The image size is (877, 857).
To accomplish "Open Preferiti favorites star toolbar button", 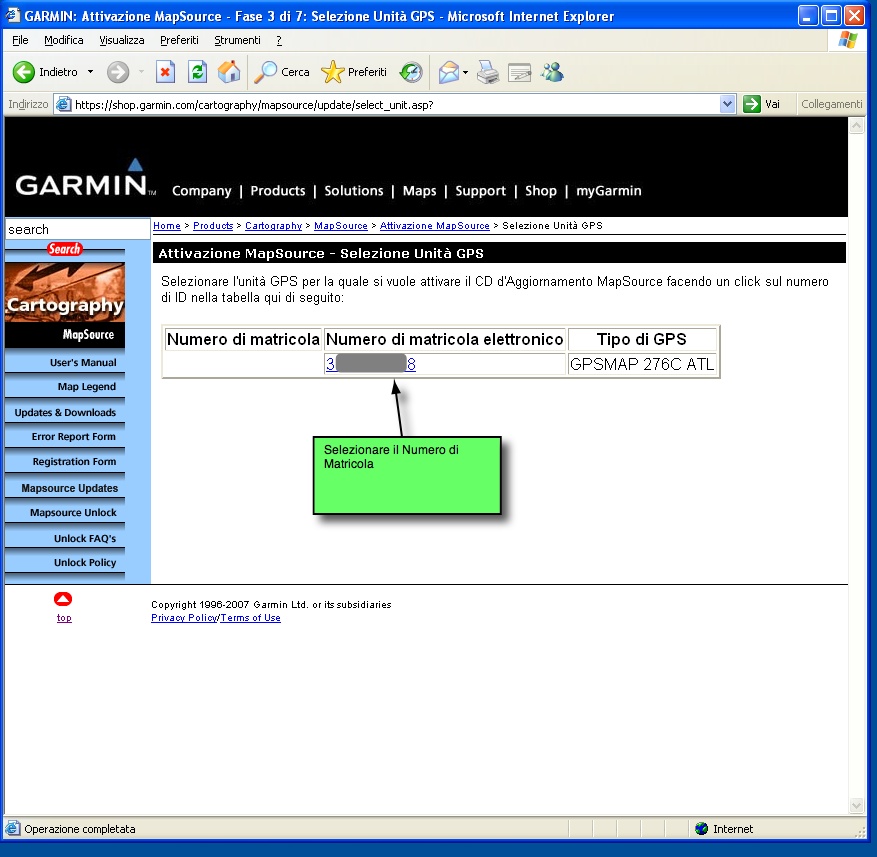I will (354, 72).
